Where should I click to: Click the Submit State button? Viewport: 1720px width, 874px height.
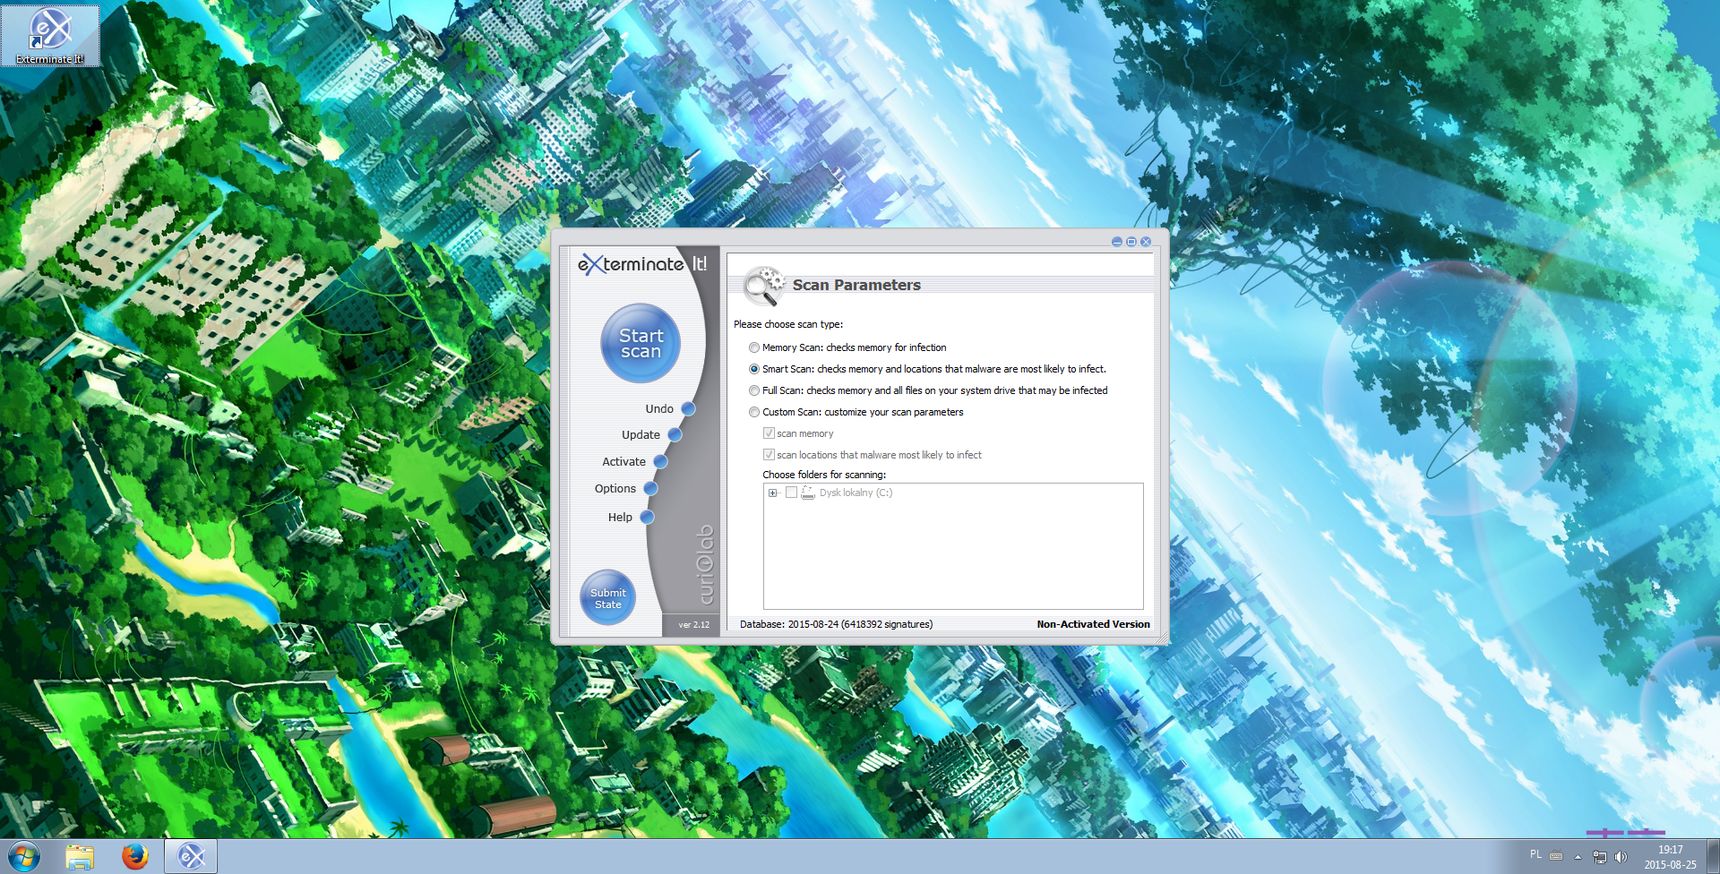(608, 598)
